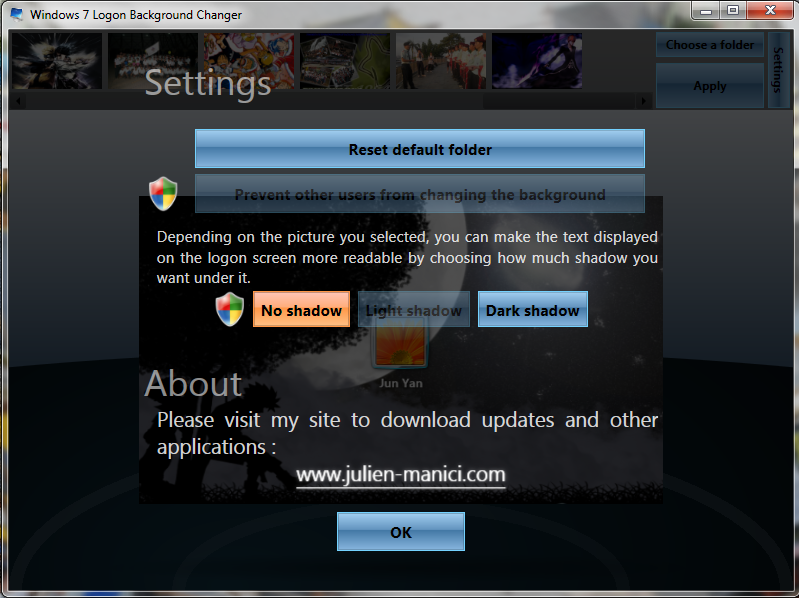Image resolution: width=799 pixels, height=598 pixels.
Task: Select the photo collage on green thumbnail
Action: coord(345,61)
